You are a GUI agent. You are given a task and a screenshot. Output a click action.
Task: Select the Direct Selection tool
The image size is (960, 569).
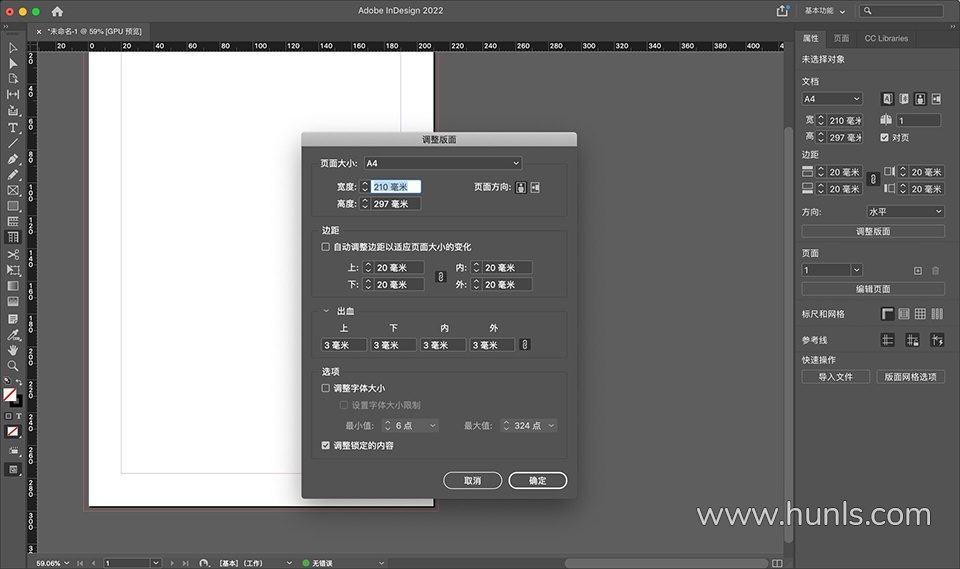click(x=13, y=63)
